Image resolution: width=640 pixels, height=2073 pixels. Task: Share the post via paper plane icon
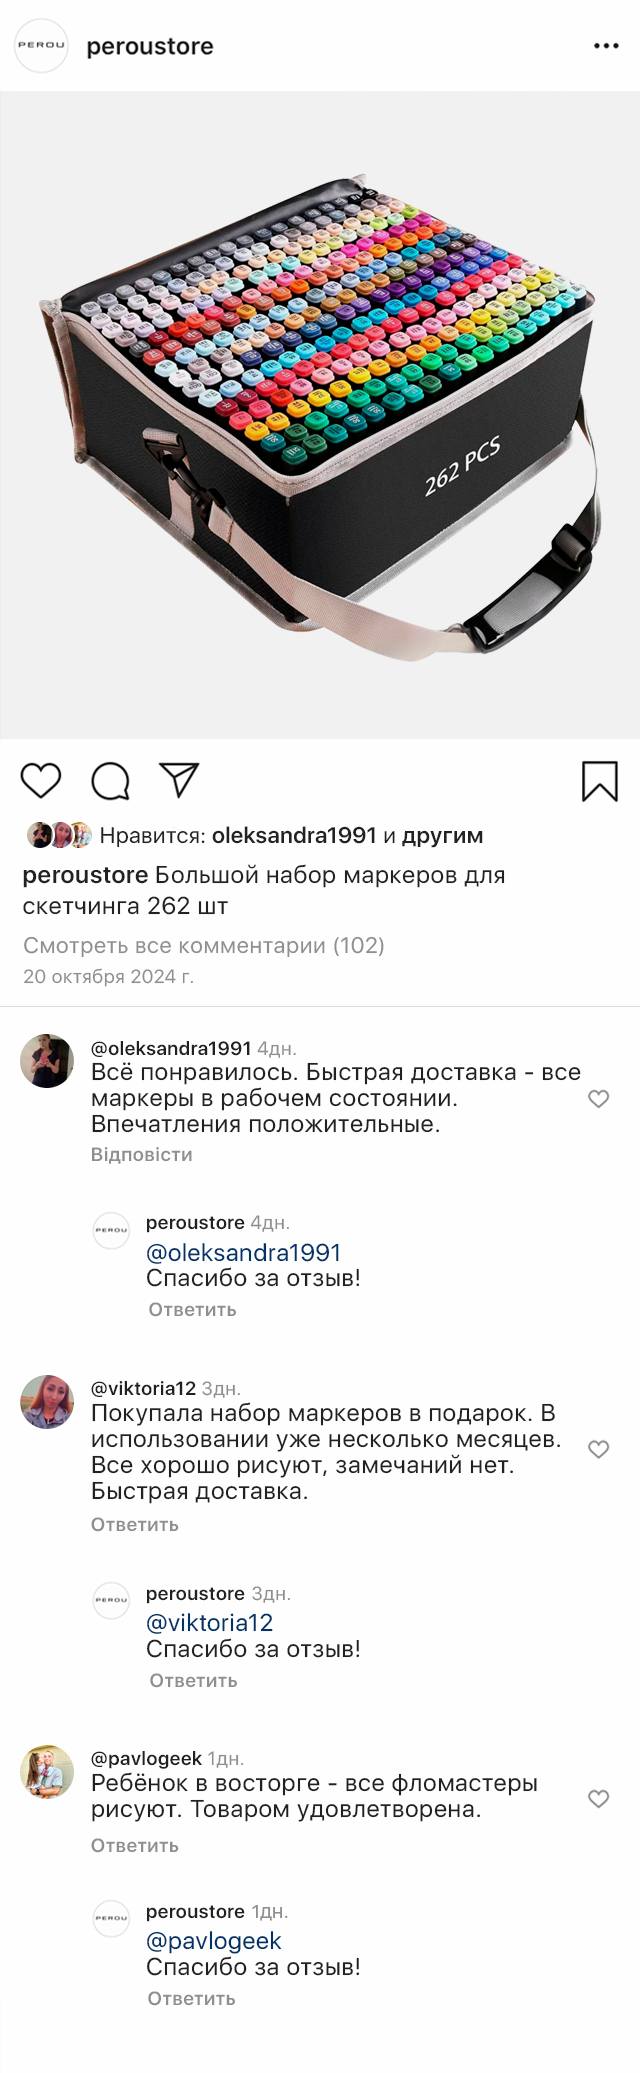tap(180, 780)
